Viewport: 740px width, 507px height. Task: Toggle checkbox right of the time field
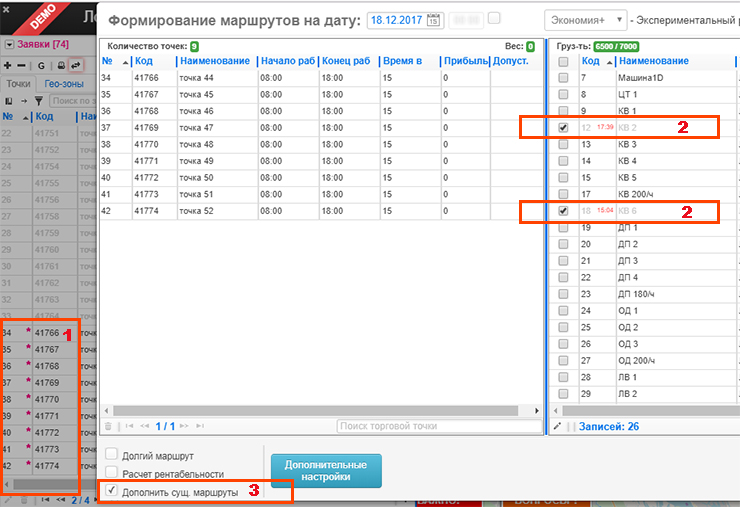tap(494, 18)
